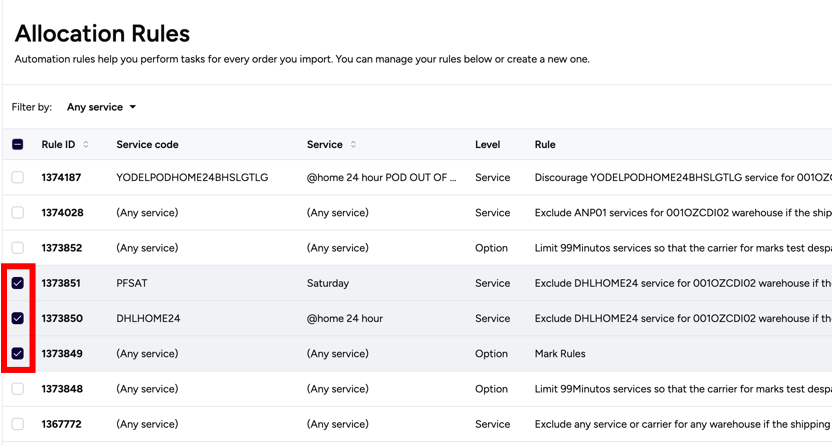This screenshot has width=832, height=446.
Task: Click Level 'Option' in row 1373852
Action: tap(491, 248)
